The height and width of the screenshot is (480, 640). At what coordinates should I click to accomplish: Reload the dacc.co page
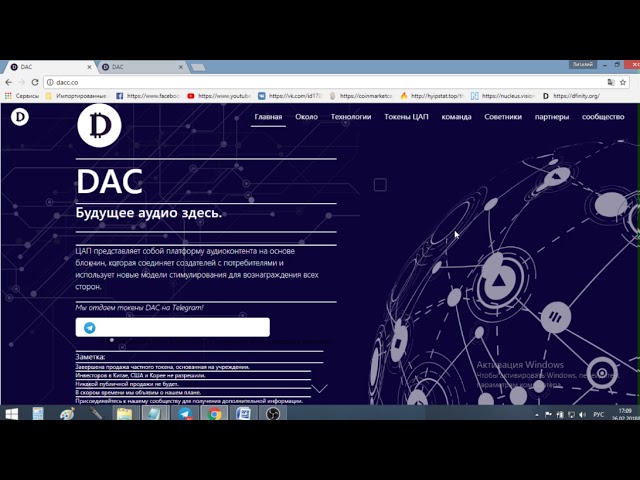[35, 82]
